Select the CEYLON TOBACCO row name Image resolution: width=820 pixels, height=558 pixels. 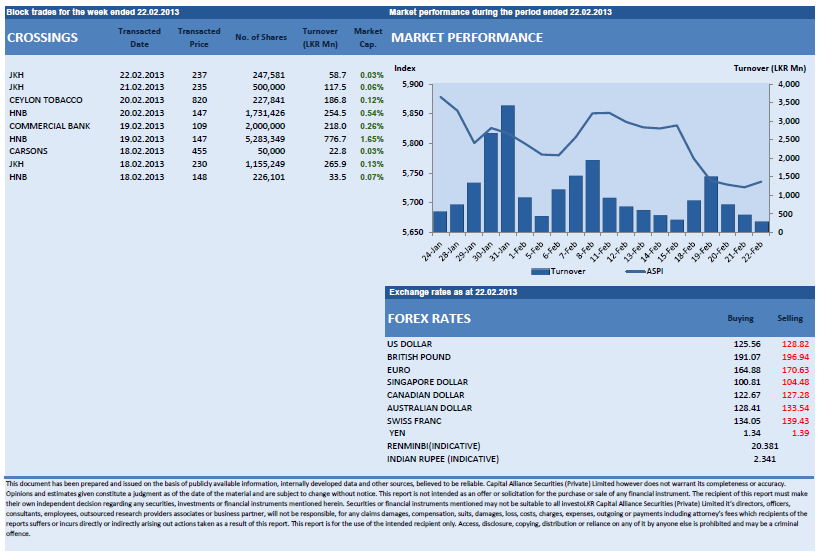(x=45, y=100)
